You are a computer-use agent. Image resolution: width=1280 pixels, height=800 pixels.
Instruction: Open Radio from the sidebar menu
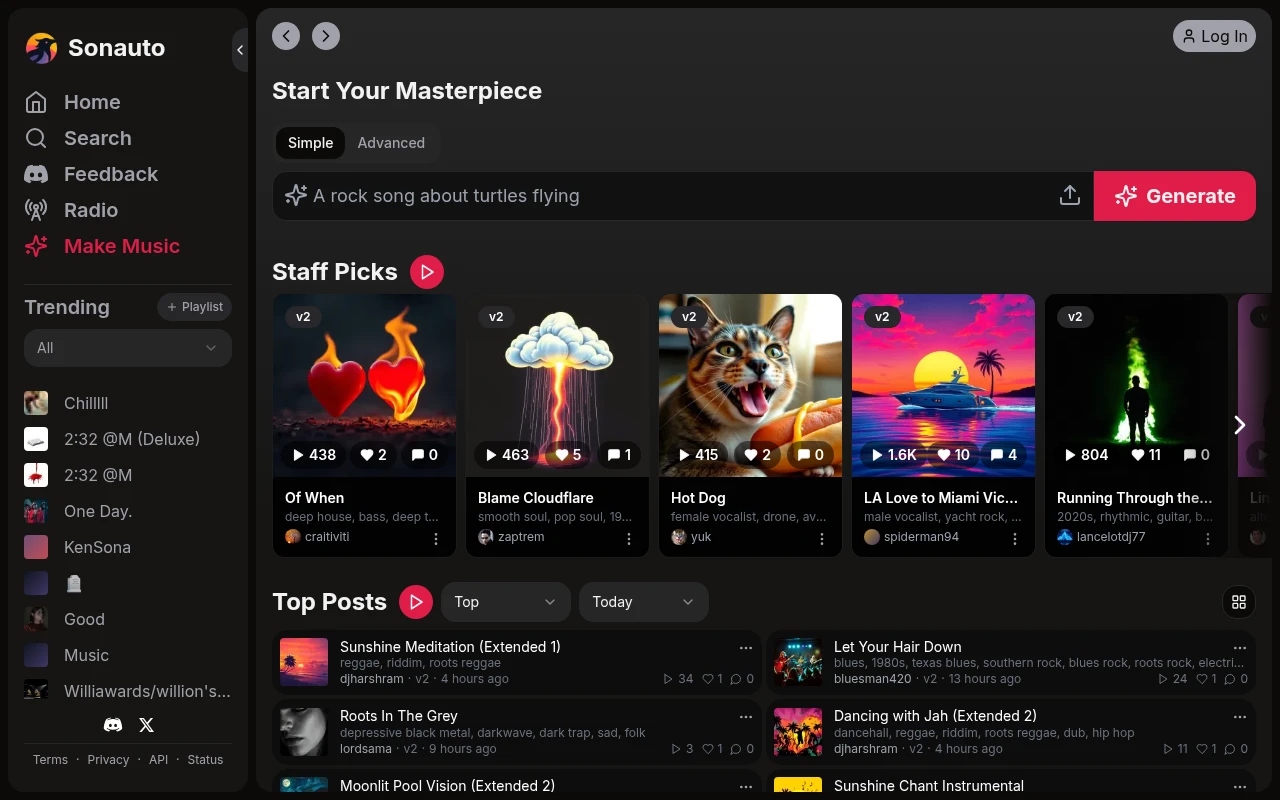point(90,210)
